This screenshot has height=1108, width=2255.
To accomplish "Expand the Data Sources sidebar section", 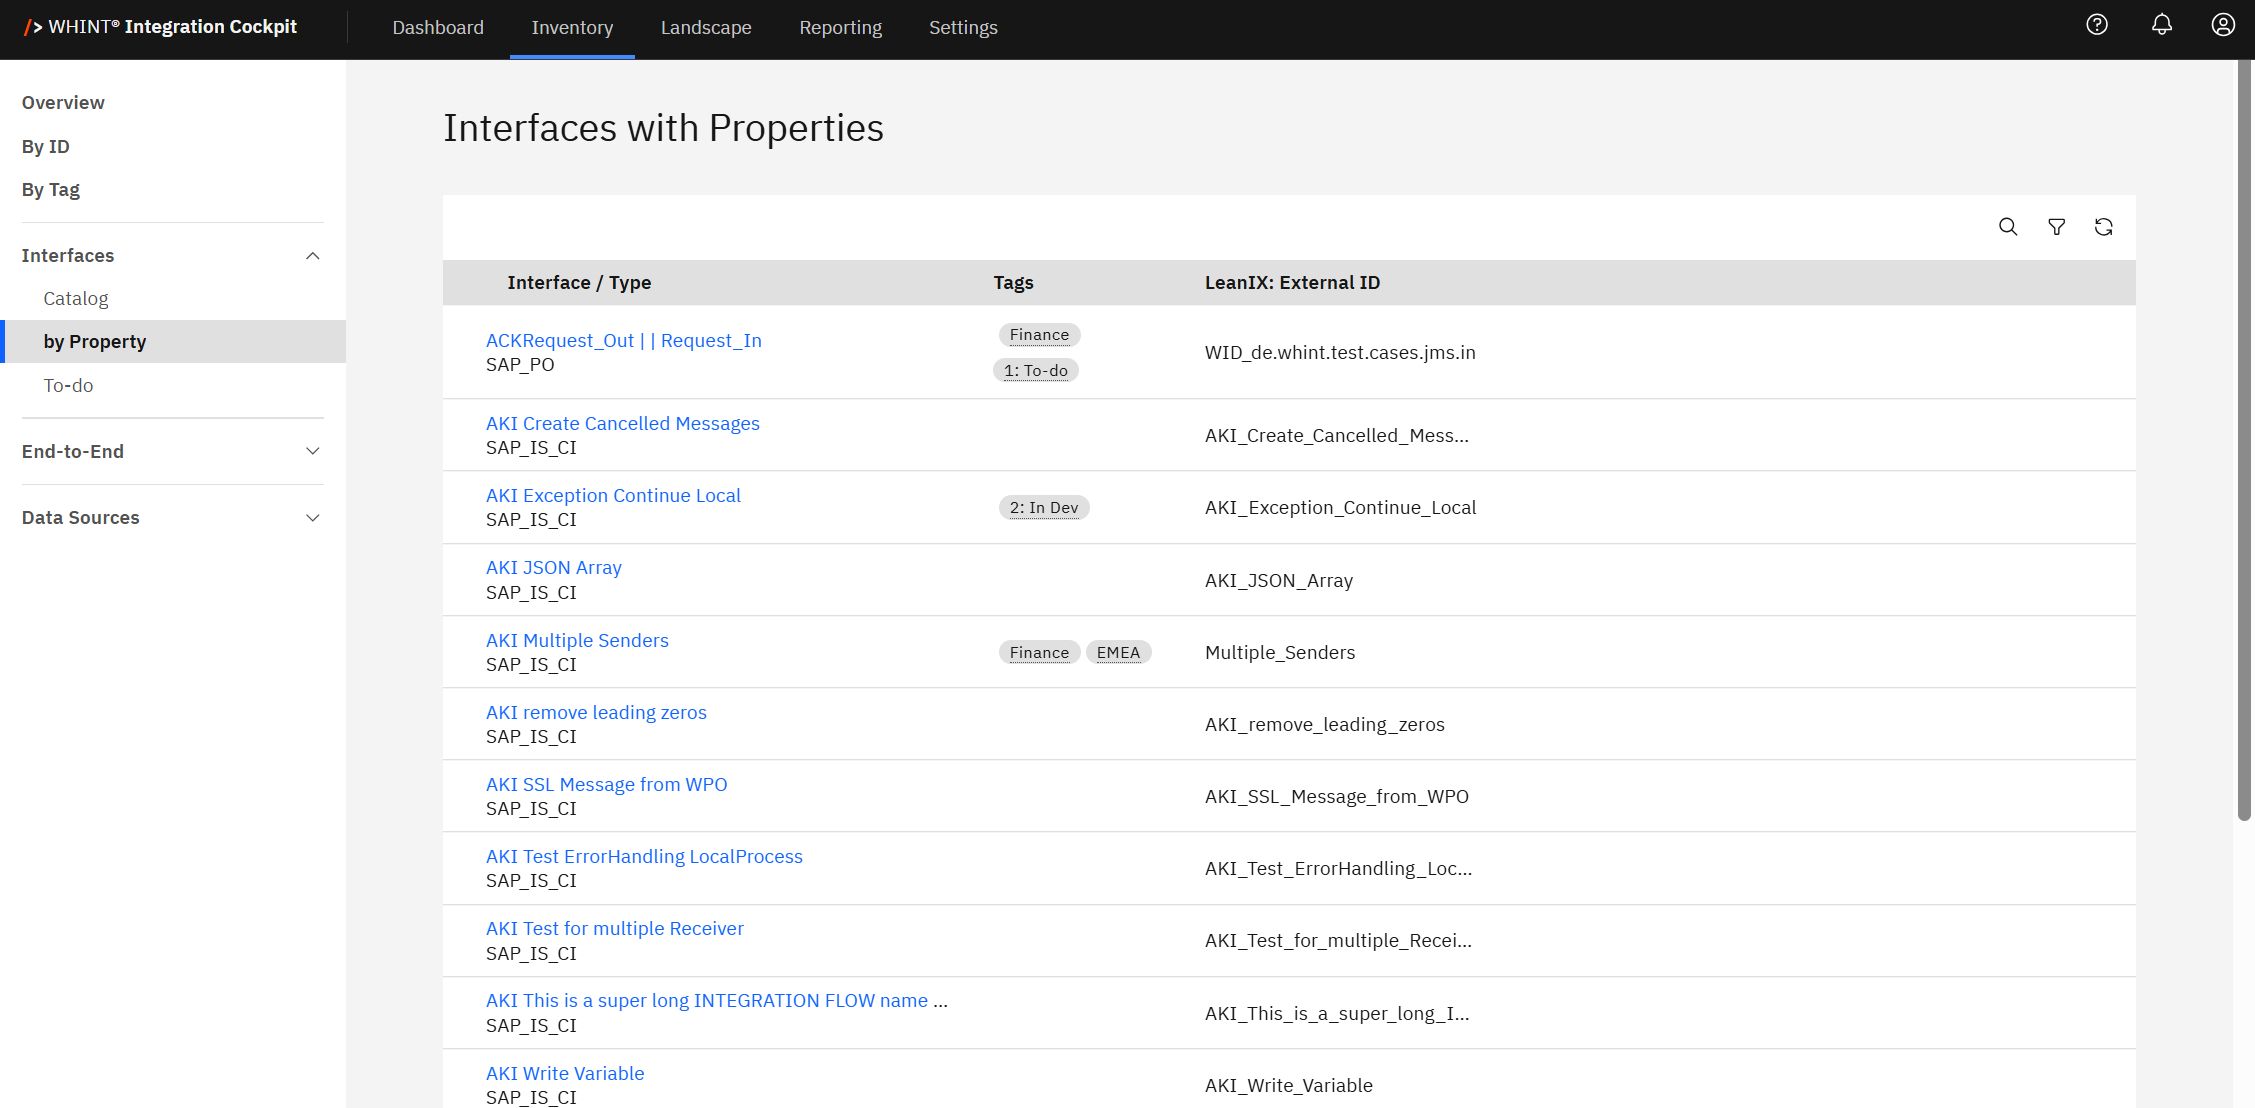I will pos(312,518).
